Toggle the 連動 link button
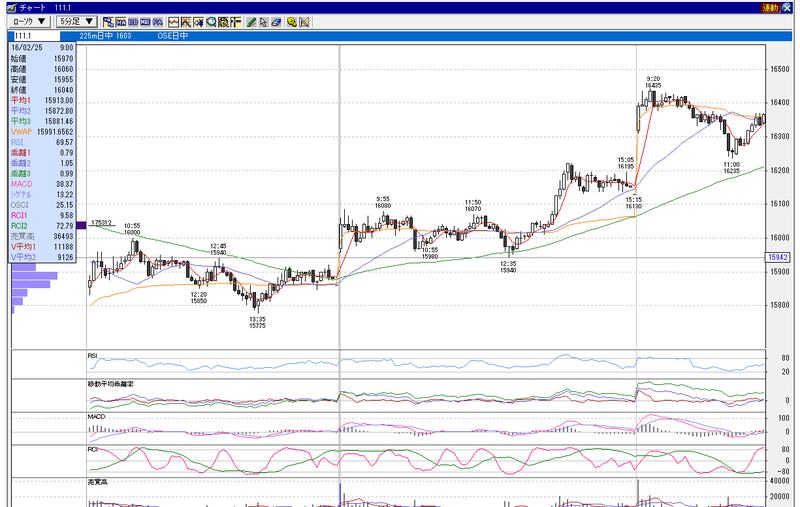 (770, 8)
